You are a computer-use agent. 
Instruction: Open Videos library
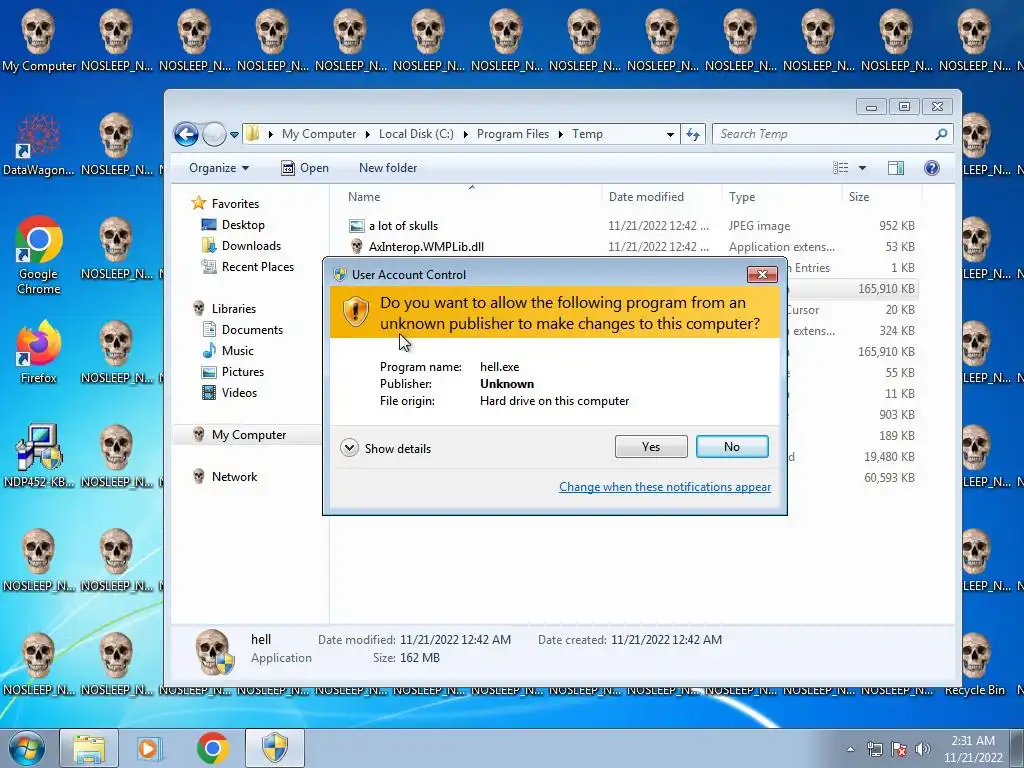click(x=229, y=392)
